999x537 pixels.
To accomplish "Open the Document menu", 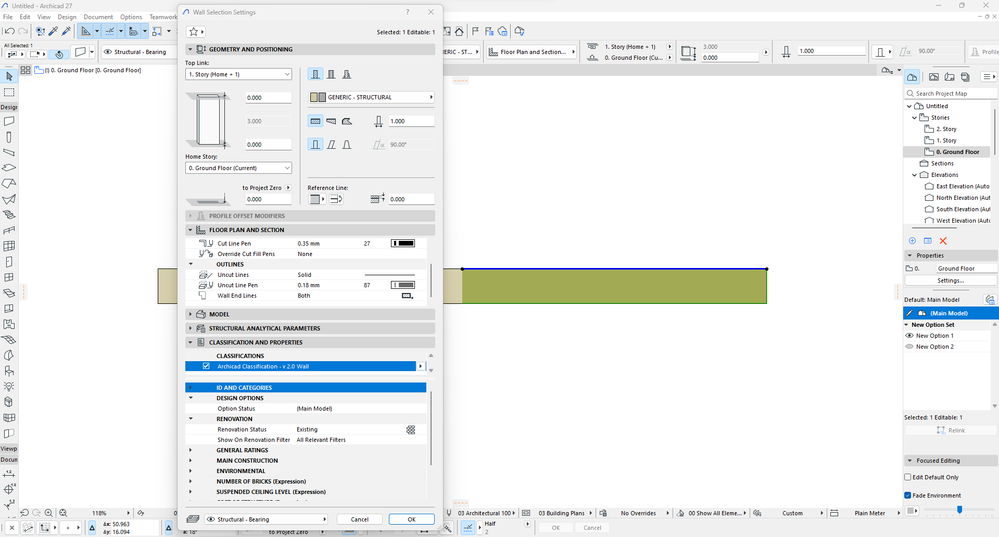I will [98, 17].
